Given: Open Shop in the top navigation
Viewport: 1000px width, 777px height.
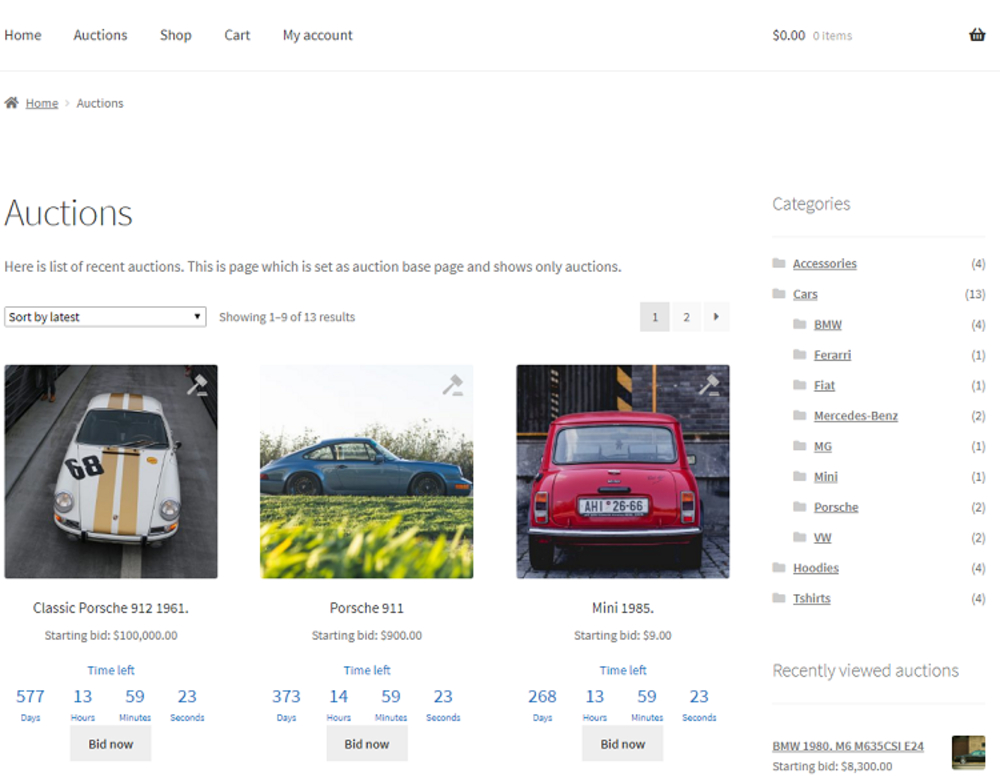Looking at the screenshot, I should click(x=175, y=35).
